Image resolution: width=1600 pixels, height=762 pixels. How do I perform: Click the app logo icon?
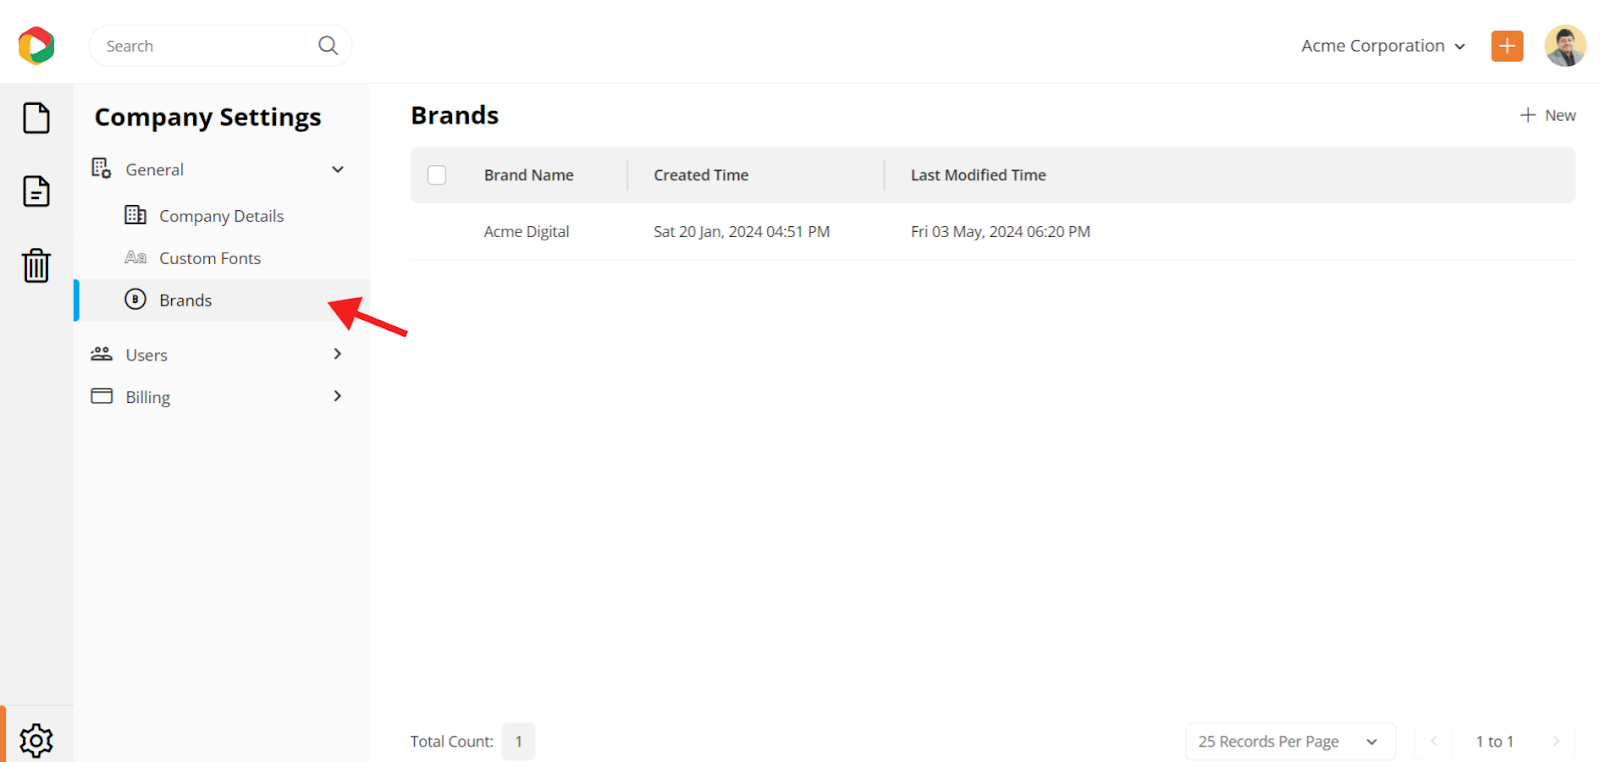(x=36, y=46)
